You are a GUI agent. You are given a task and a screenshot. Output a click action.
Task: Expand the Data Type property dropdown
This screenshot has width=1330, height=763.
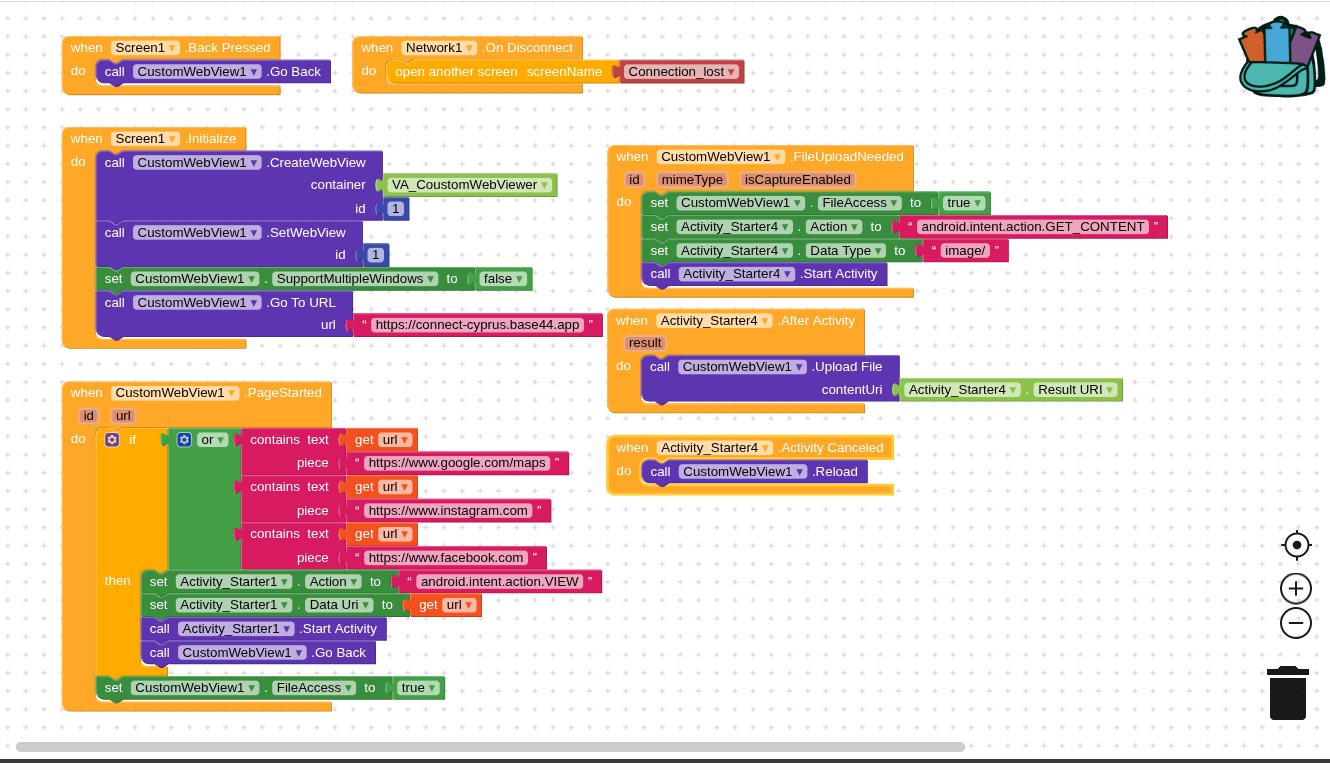[878, 251]
